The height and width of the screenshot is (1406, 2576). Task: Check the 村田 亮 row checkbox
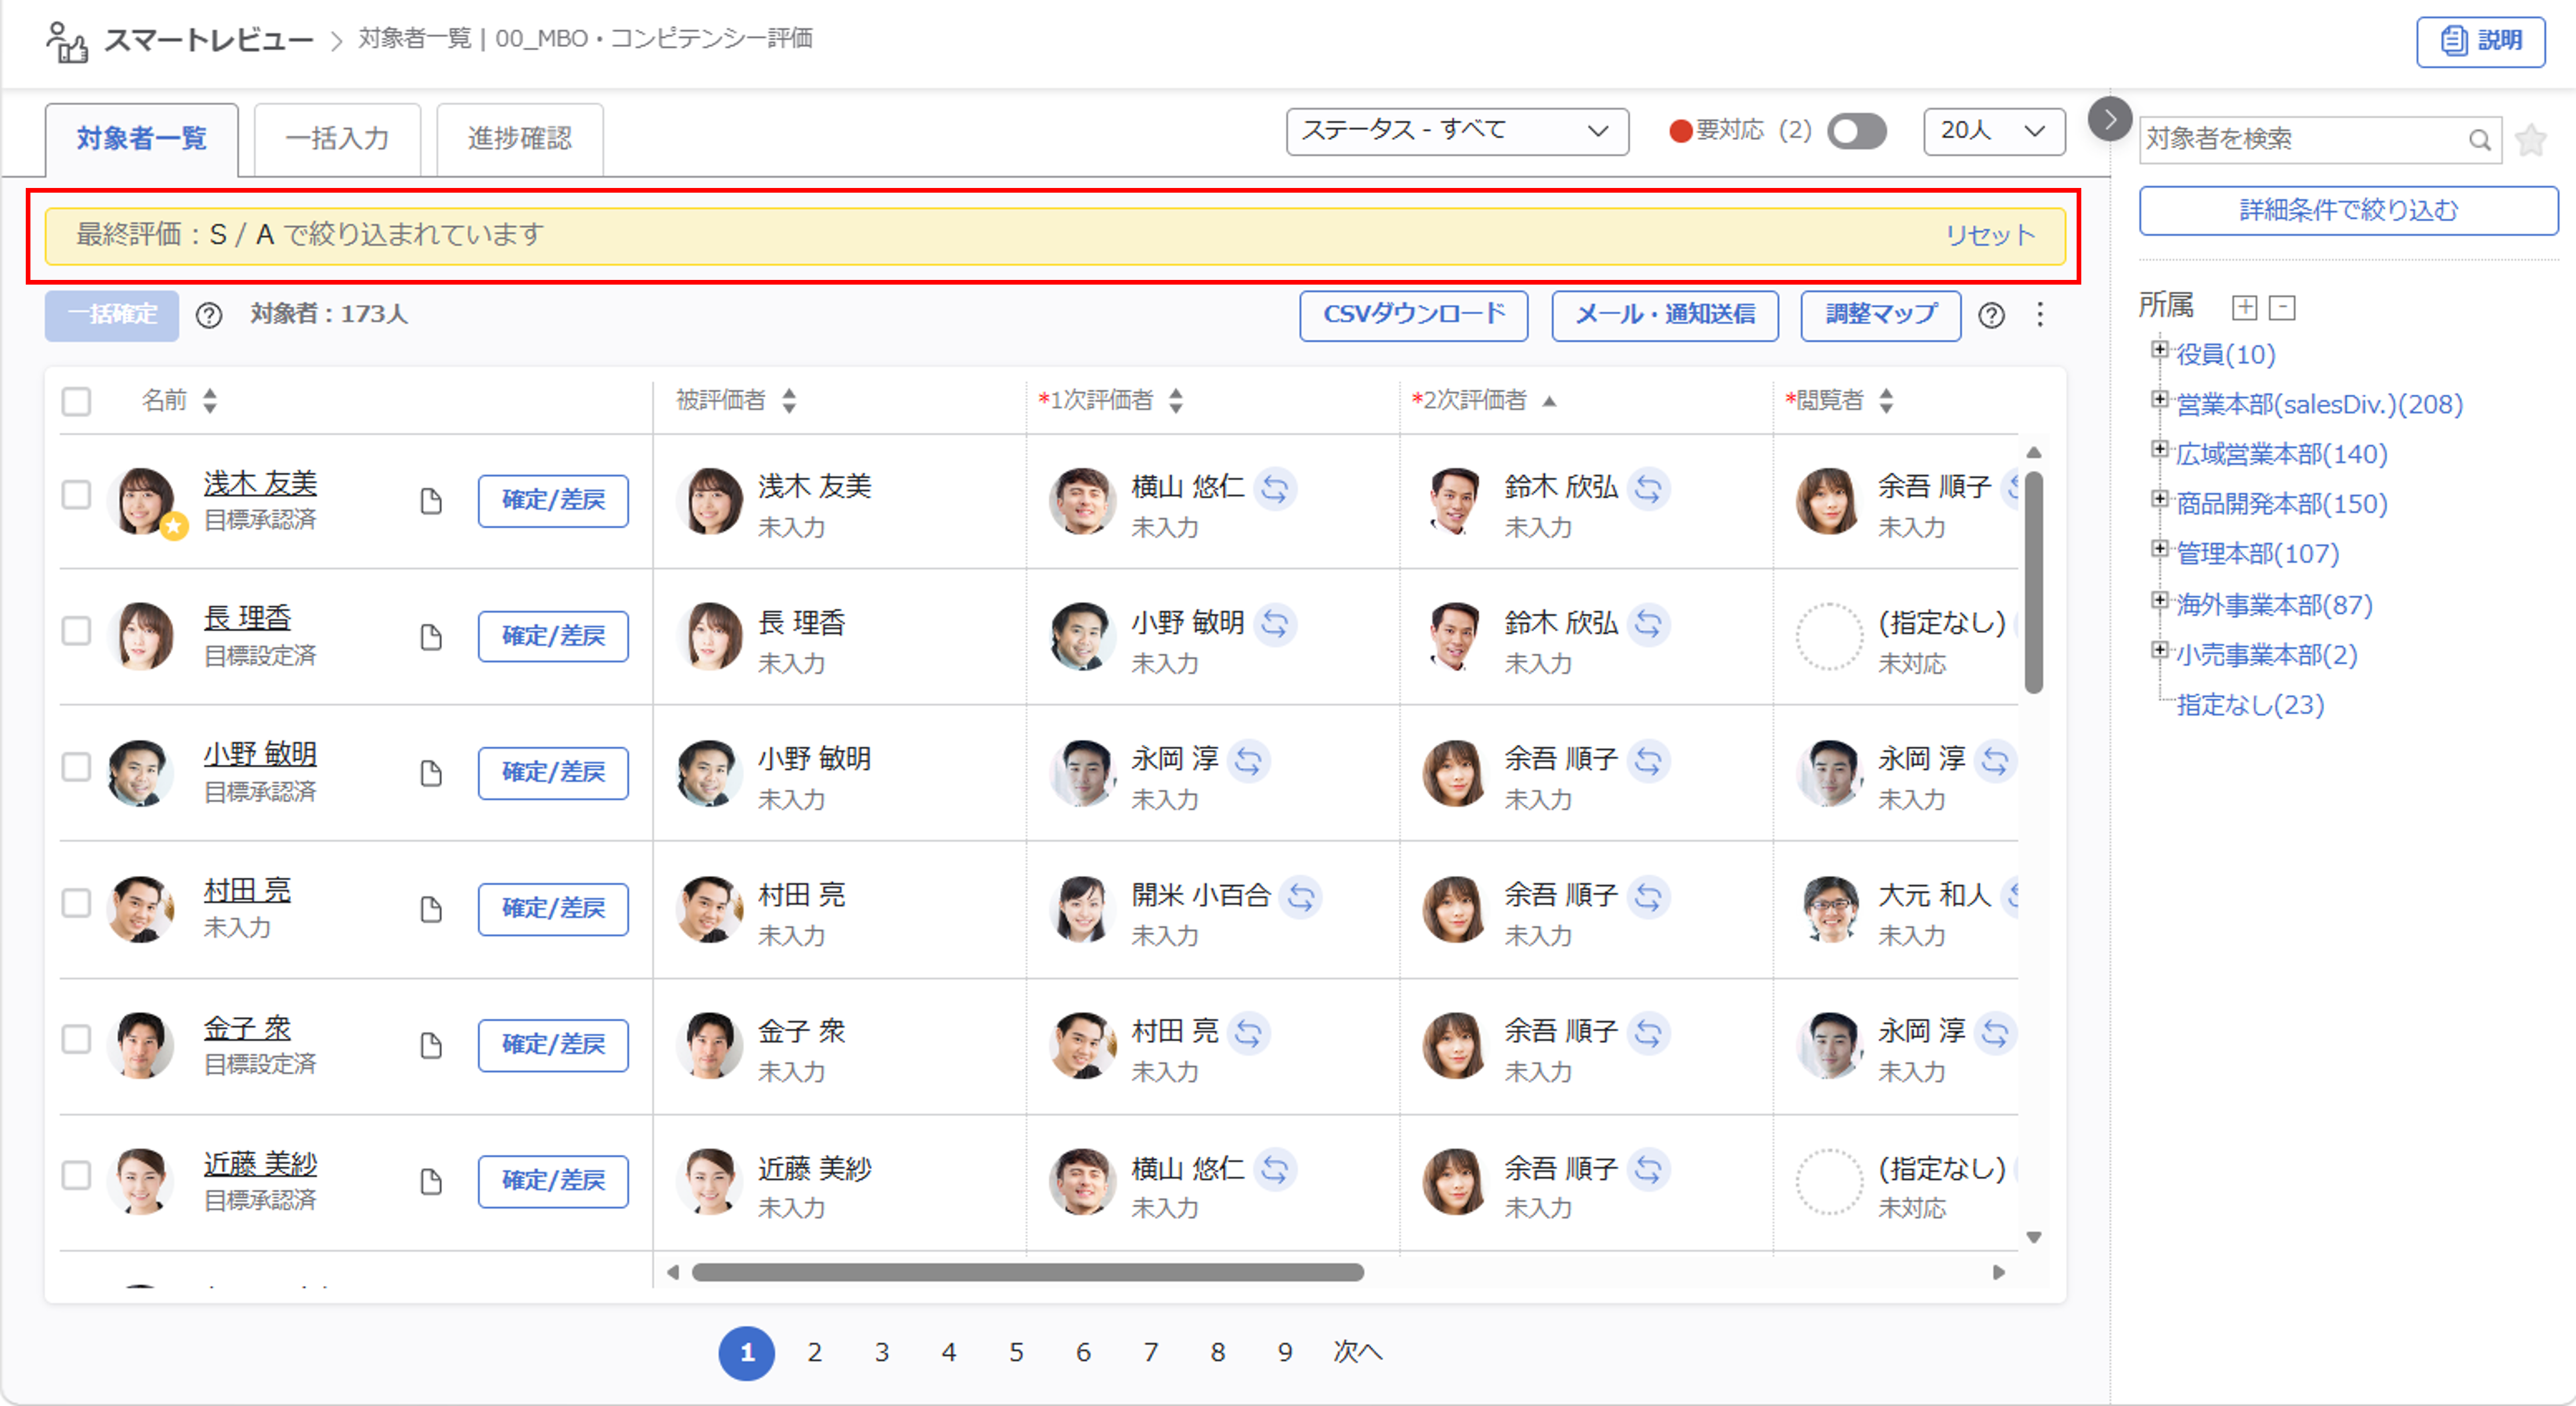(x=76, y=903)
